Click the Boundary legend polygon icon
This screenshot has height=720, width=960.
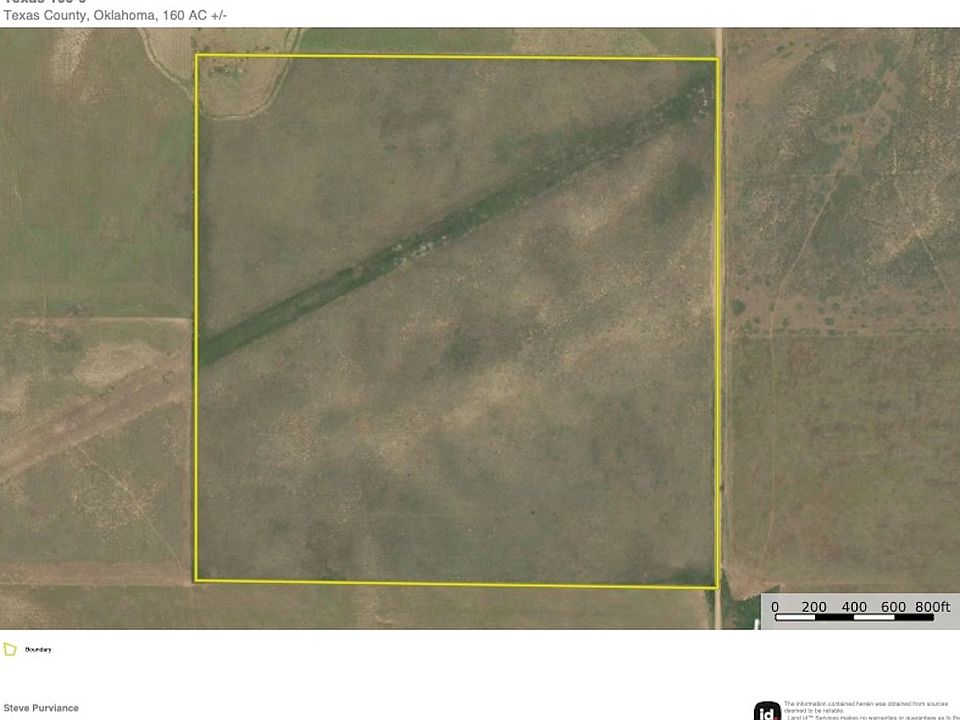click(x=10, y=649)
